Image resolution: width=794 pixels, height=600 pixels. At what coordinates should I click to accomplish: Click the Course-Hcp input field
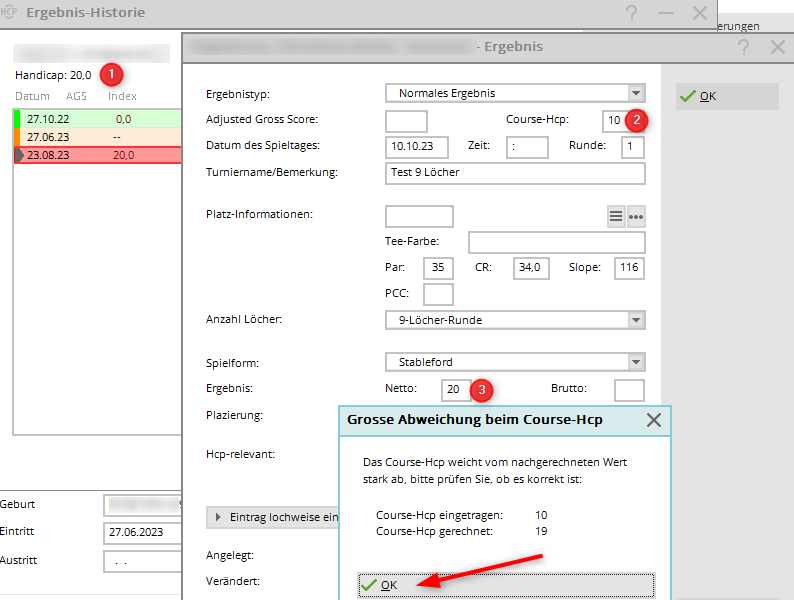(612, 121)
